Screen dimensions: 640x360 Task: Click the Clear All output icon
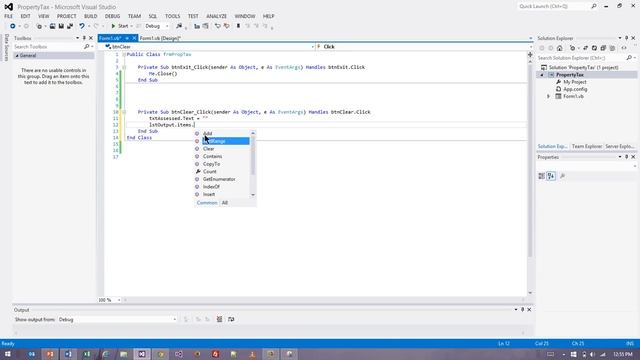pyautogui.click(x=220, y=320)
